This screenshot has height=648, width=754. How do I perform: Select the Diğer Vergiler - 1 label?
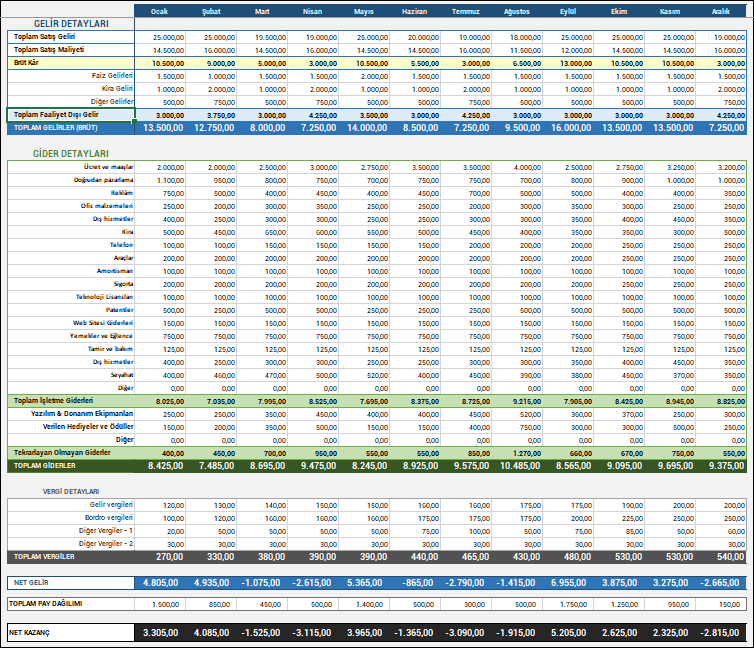(x=106, y=530)
